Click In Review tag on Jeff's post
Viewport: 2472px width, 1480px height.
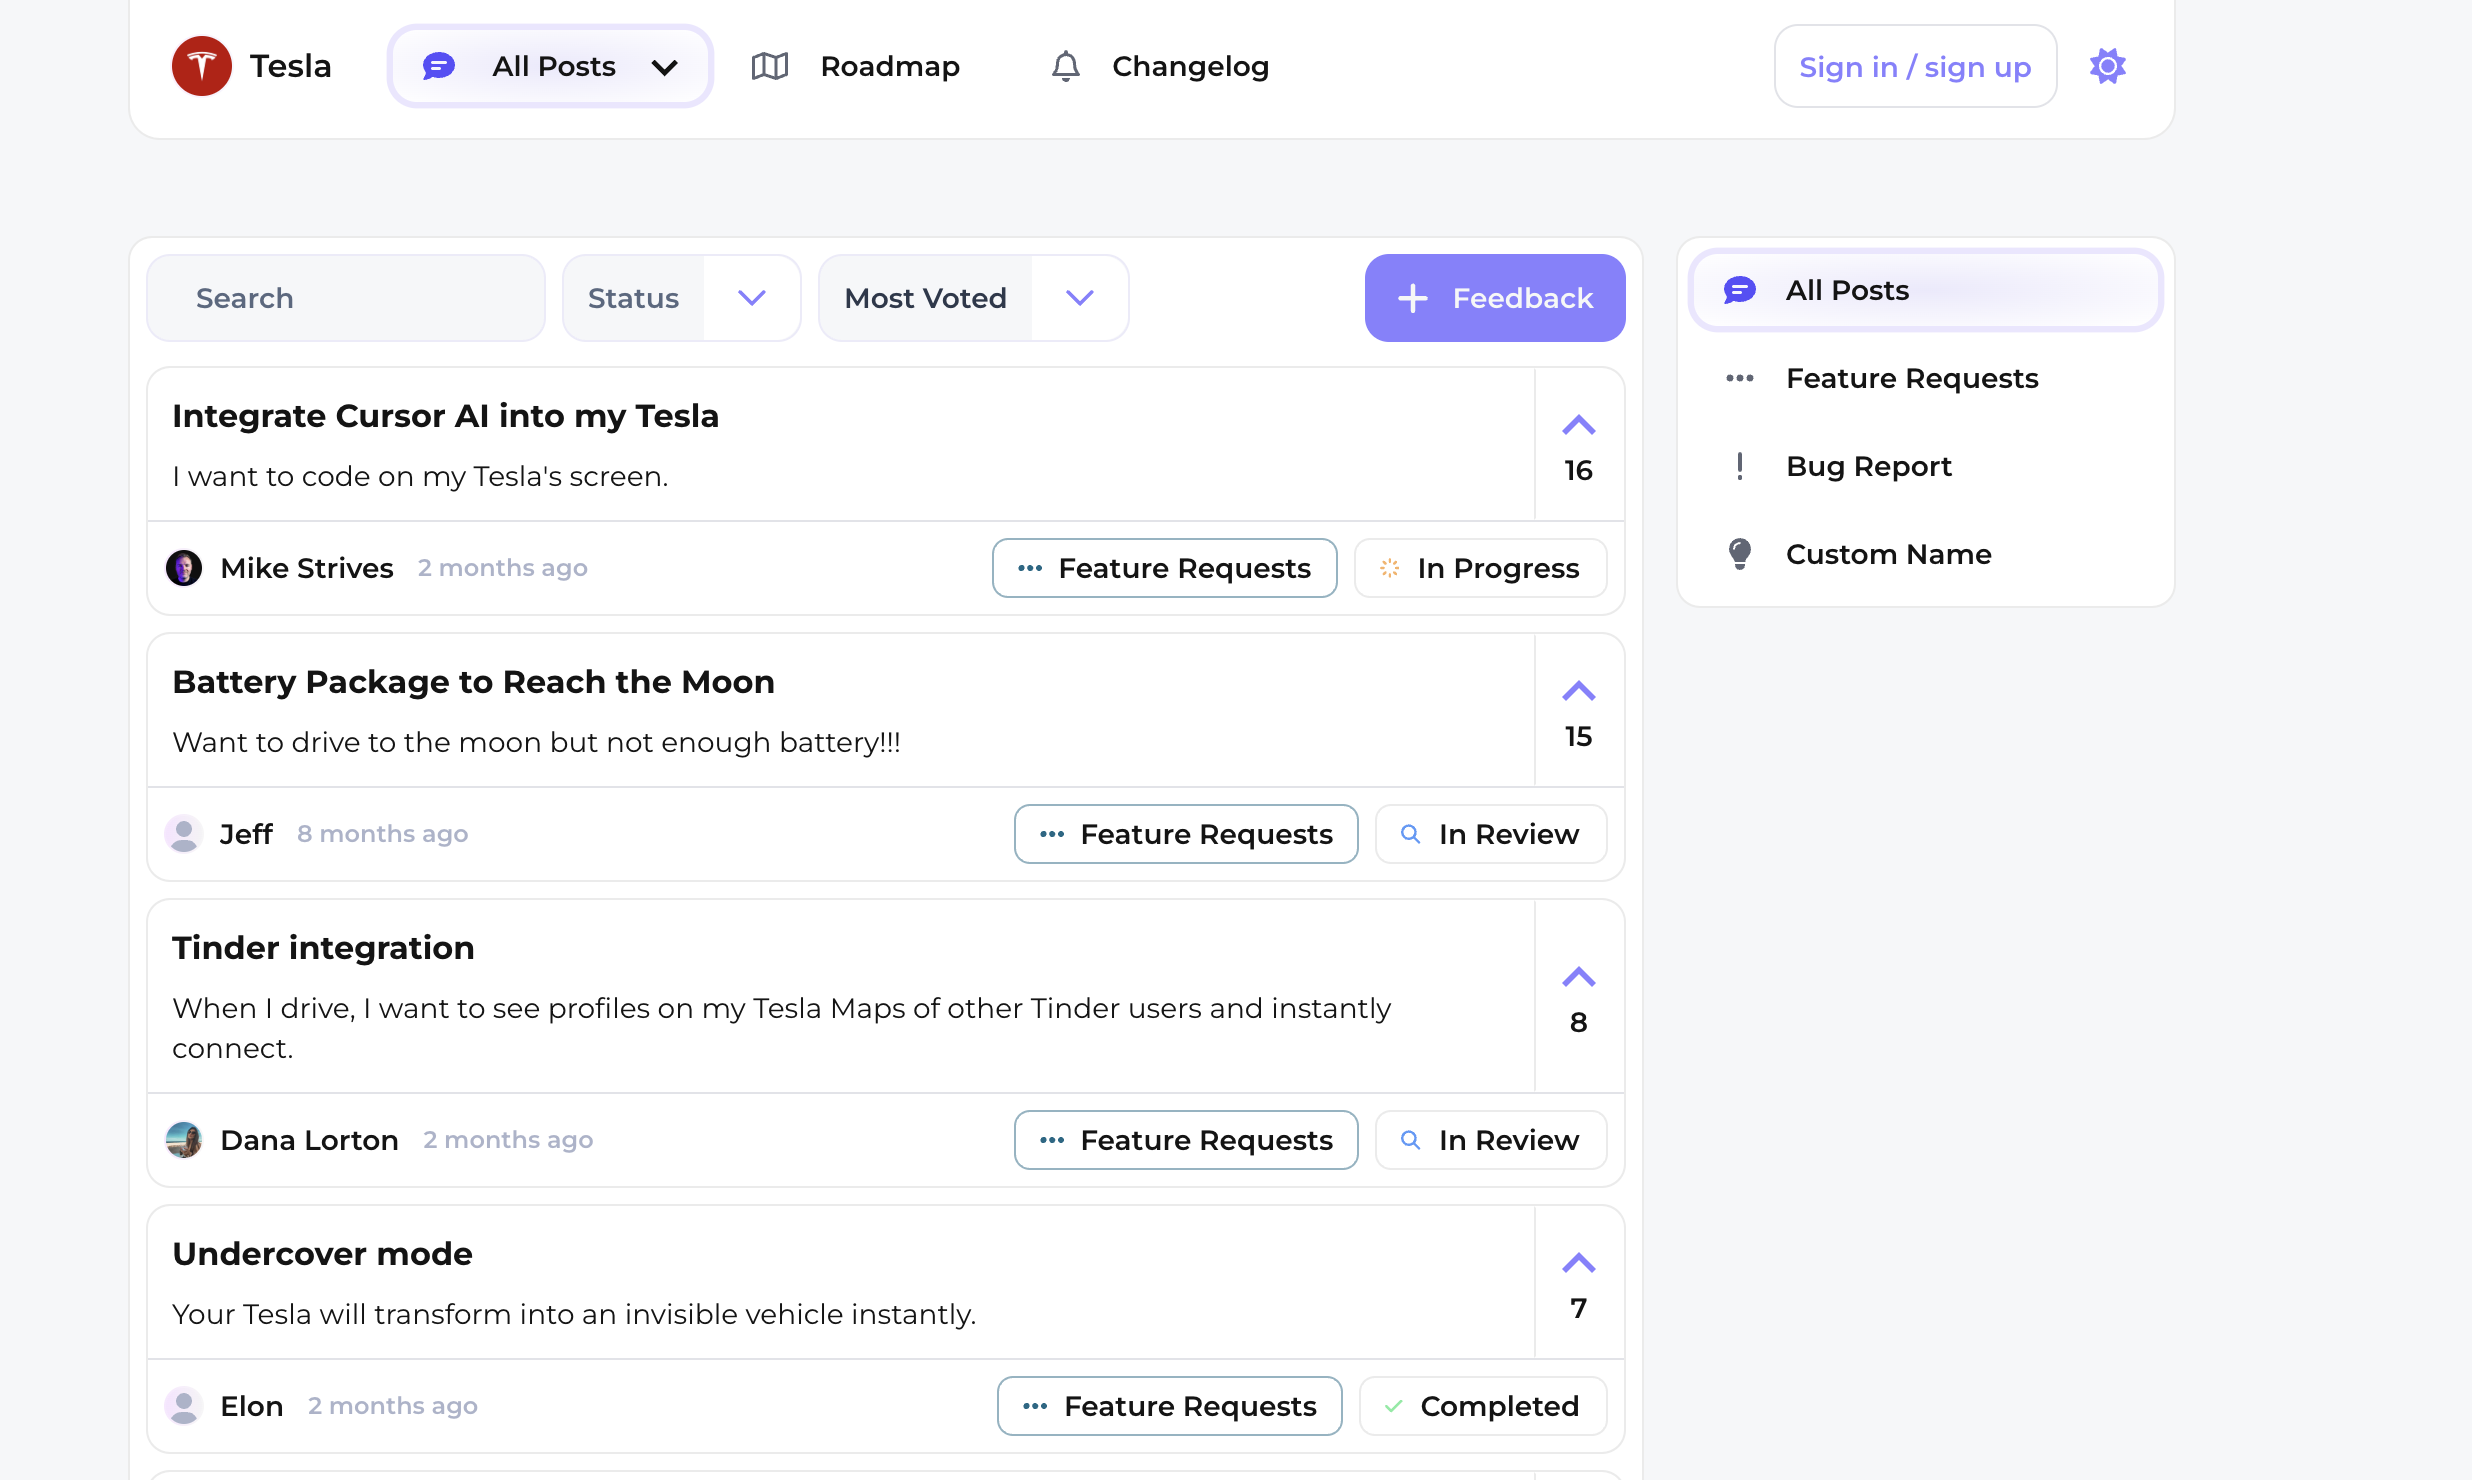1491,834
